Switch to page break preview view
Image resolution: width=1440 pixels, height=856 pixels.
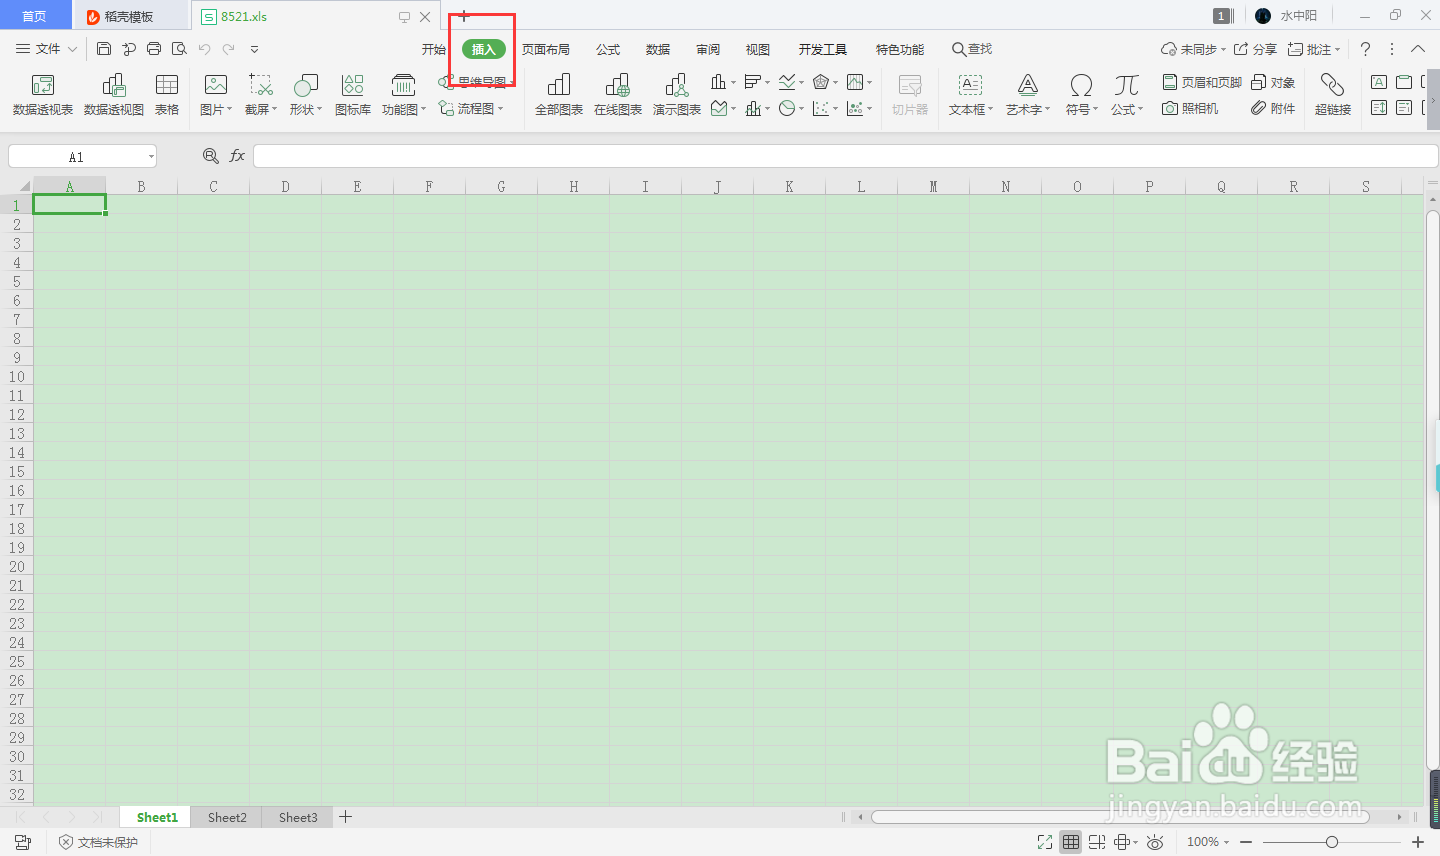[1097, 842]
